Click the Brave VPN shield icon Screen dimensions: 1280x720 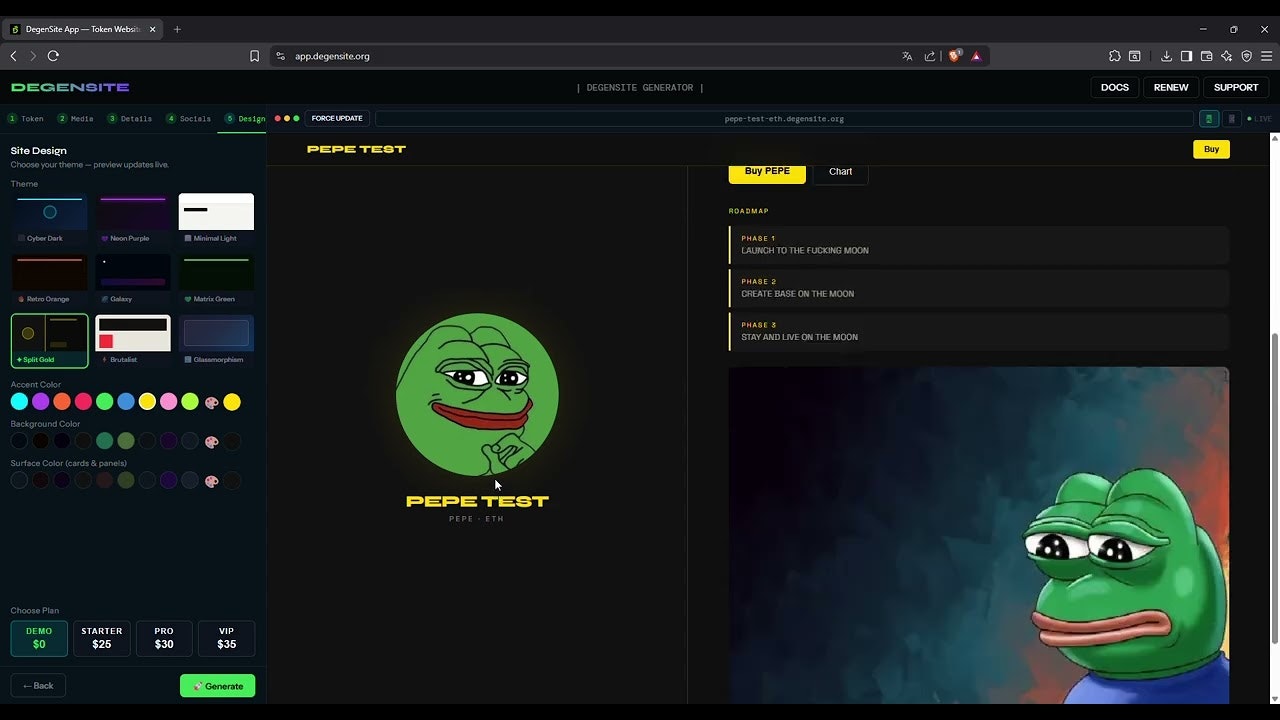coord(1246,56)
